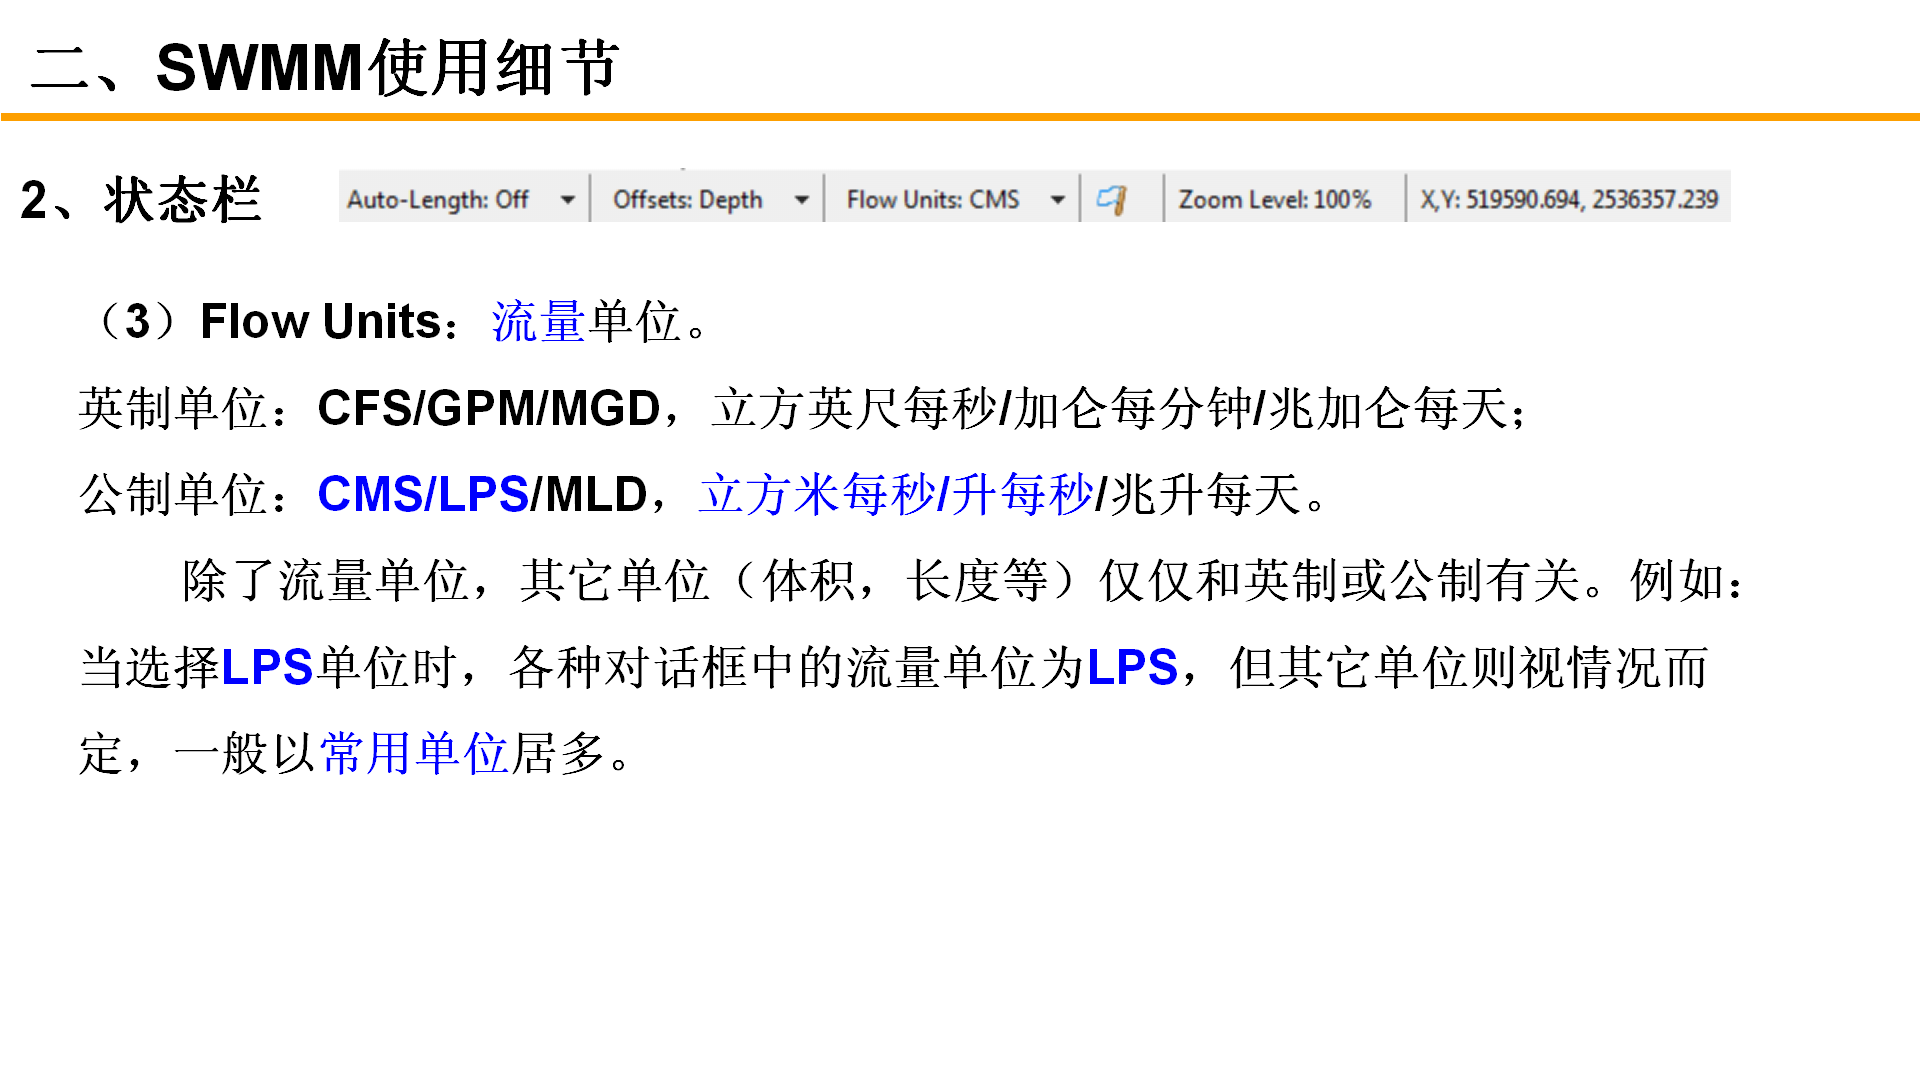Click the blue 流量 text
This screenshot has width=1920, height=1080.
point(538,322)
